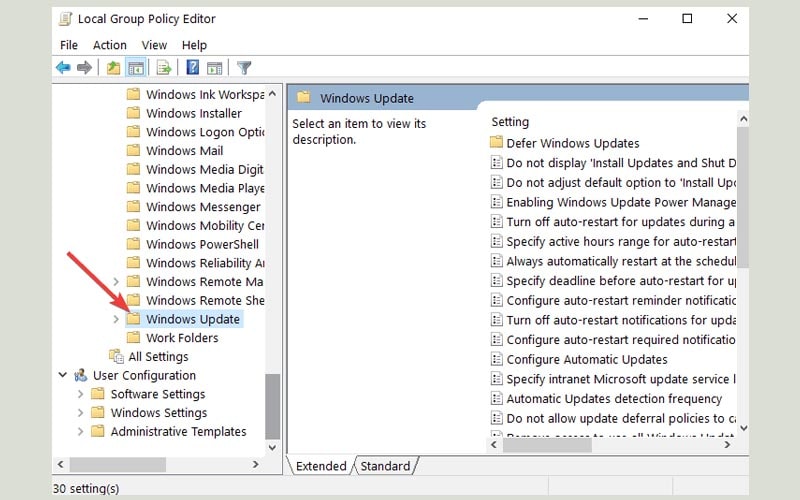Open the Help question-mark toolbar icon
Screen dimensions: 800x500
[x=193, y=67]
